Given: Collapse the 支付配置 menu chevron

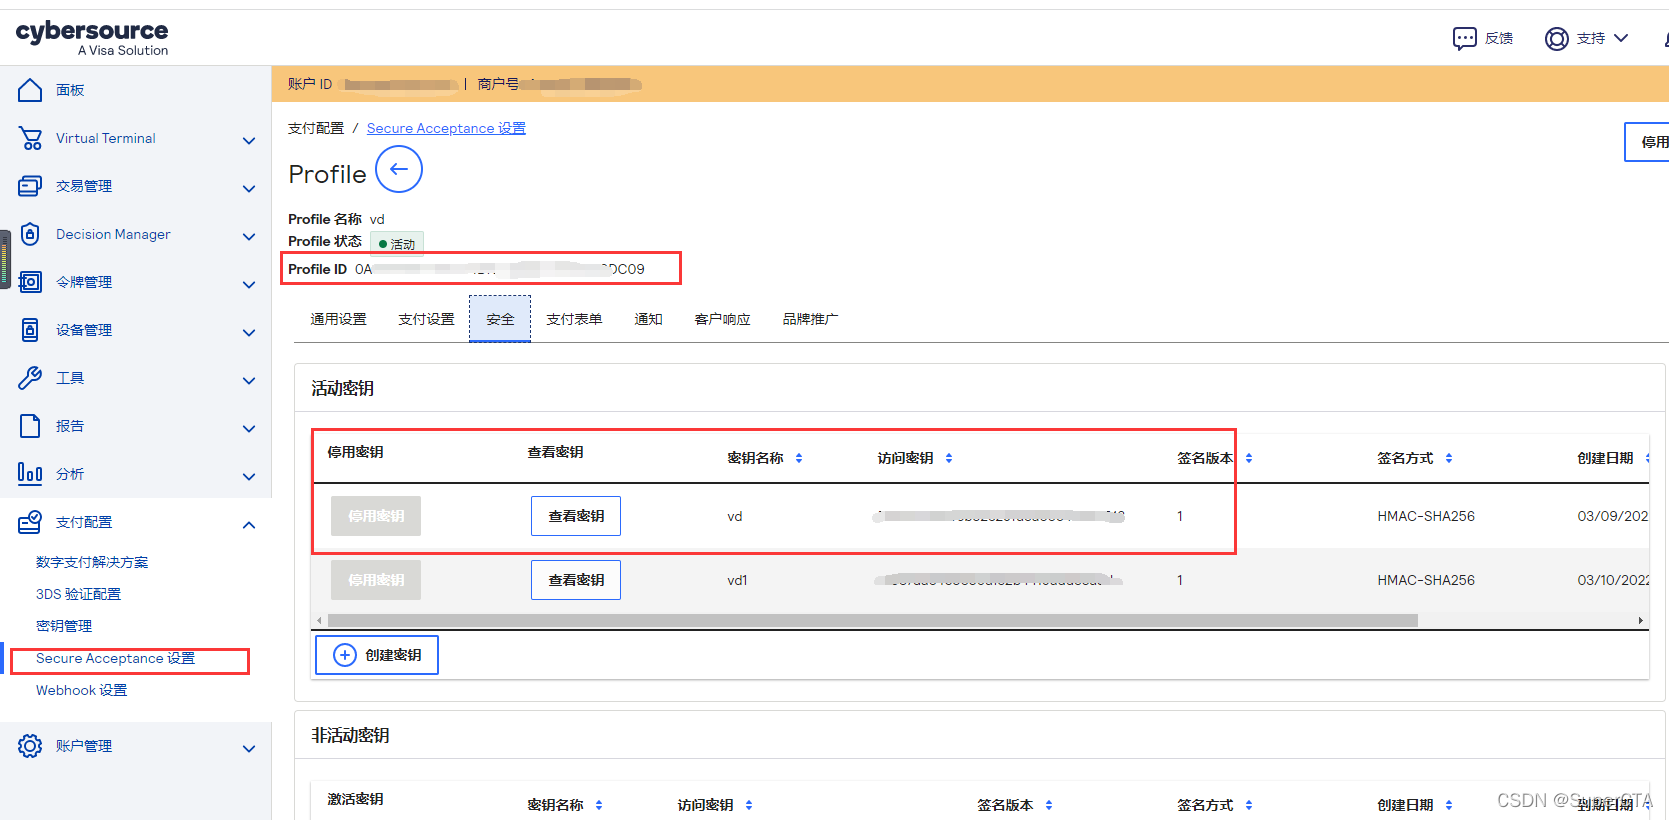Looking at the screenshot, I should coord(249,525).
